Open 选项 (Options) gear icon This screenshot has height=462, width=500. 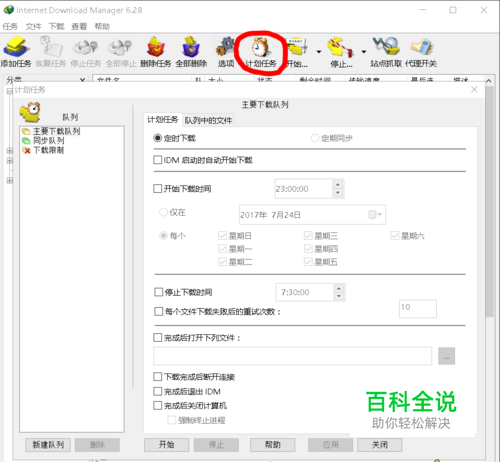point(226,52)
